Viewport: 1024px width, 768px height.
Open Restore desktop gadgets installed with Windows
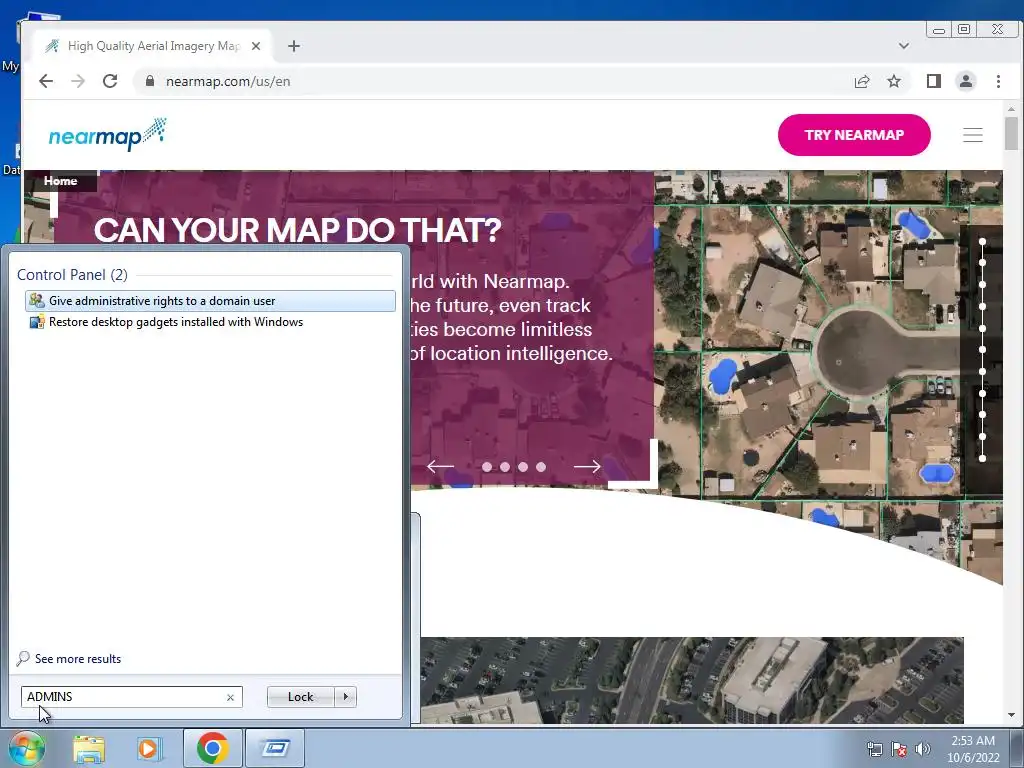[x=210, y=322]
